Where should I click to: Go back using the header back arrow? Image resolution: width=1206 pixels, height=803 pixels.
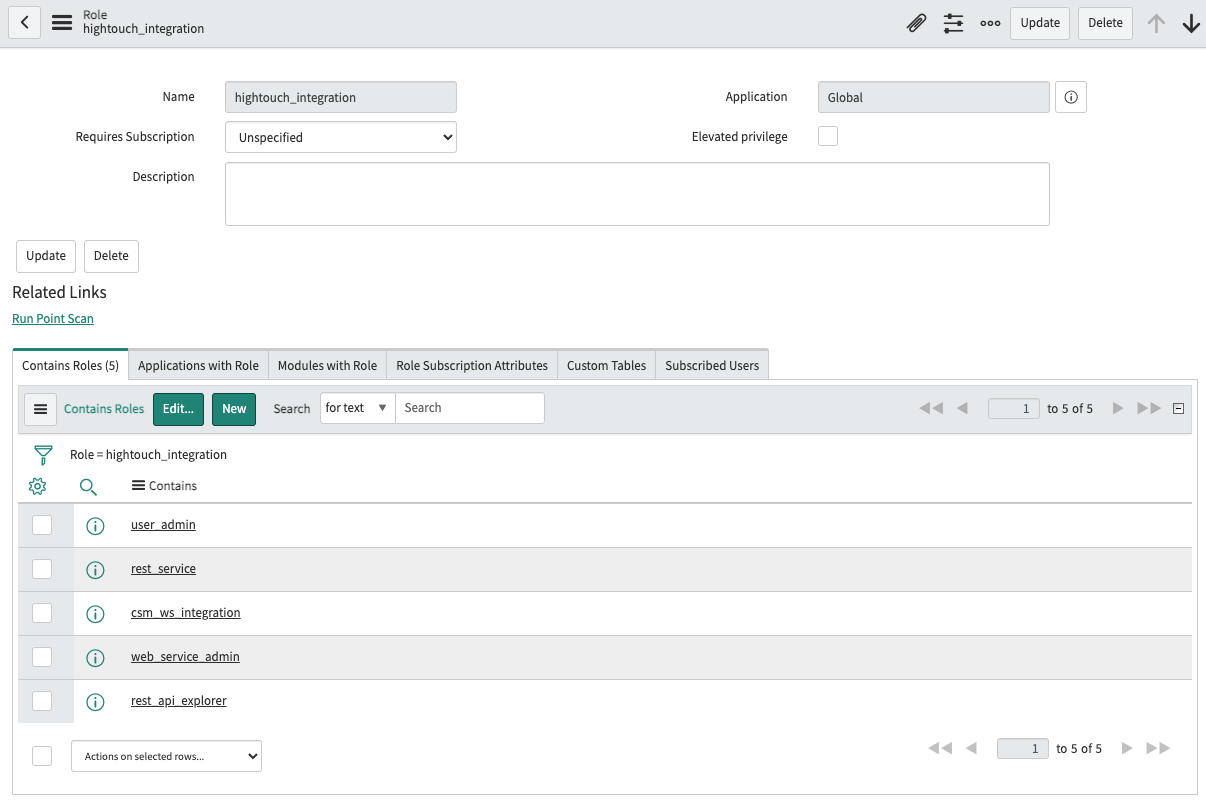click(x=24, y=23)
